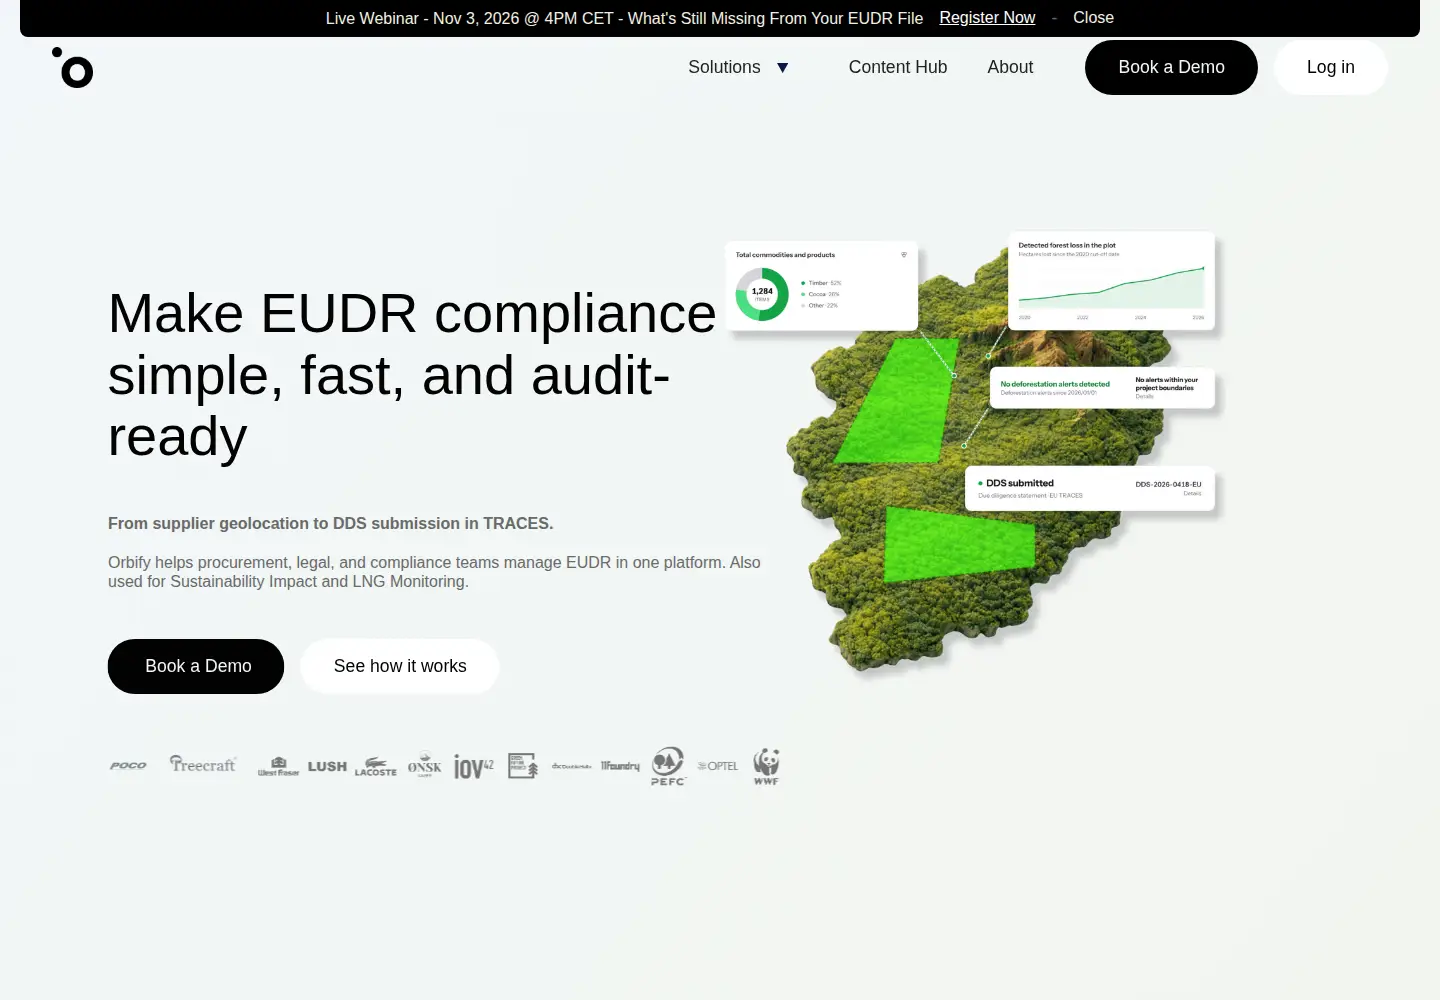Go to the About page
This screenshot has width=1440, height=1000.
(x=1010, y=67)
